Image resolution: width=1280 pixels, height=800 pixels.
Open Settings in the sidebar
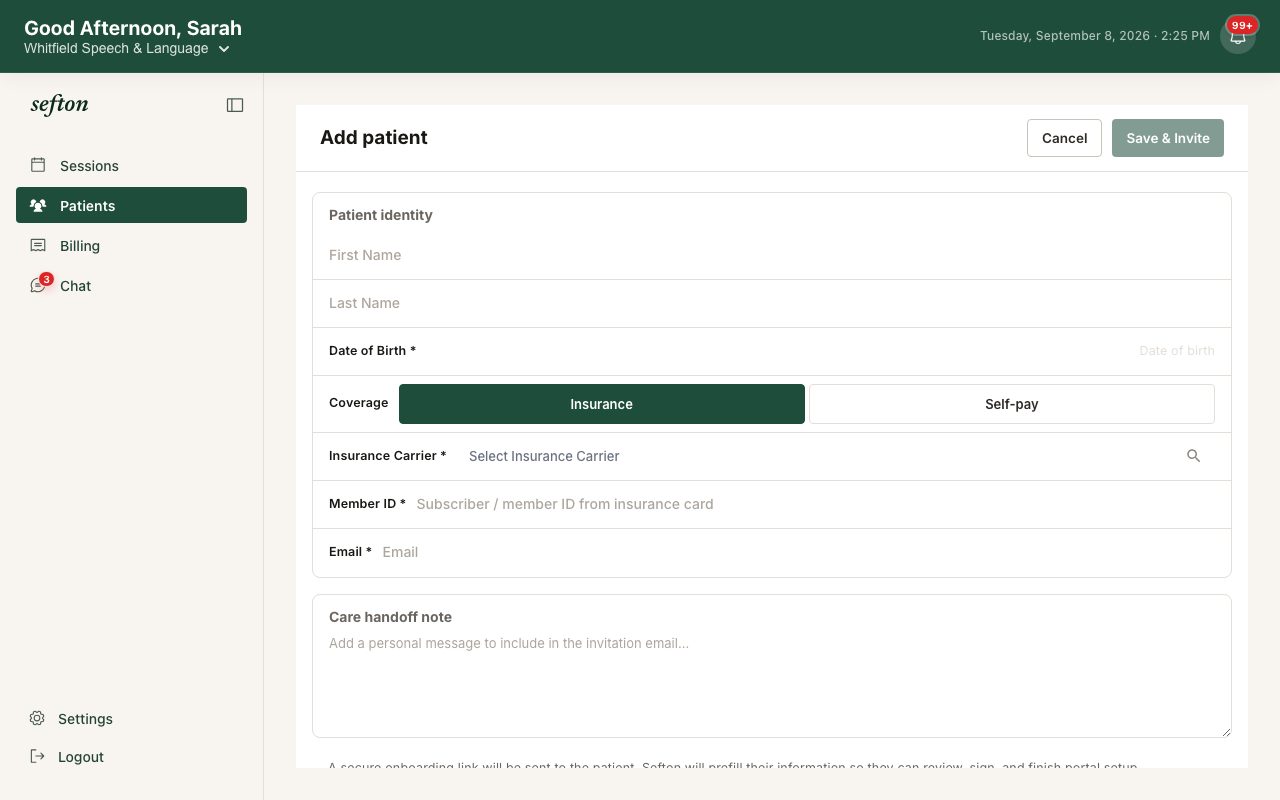pyautogui.click(x=131, y=718)
